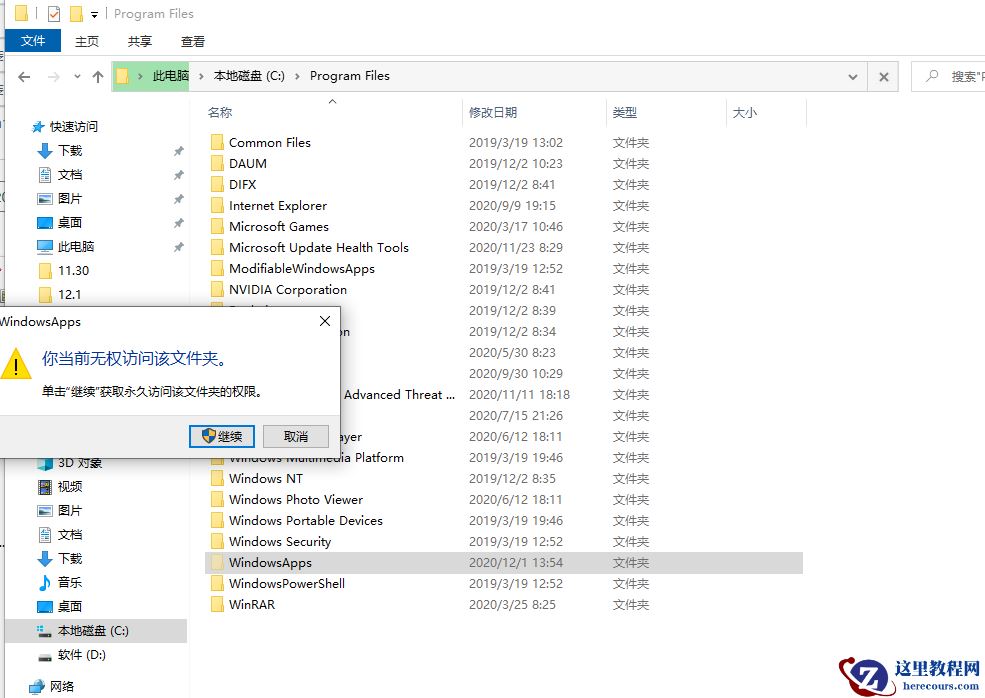This screenshot has width=985, height=698.
Task: Unpin 下载 from Quick Access using its pin icon
Action: click(x=178, y=150)
